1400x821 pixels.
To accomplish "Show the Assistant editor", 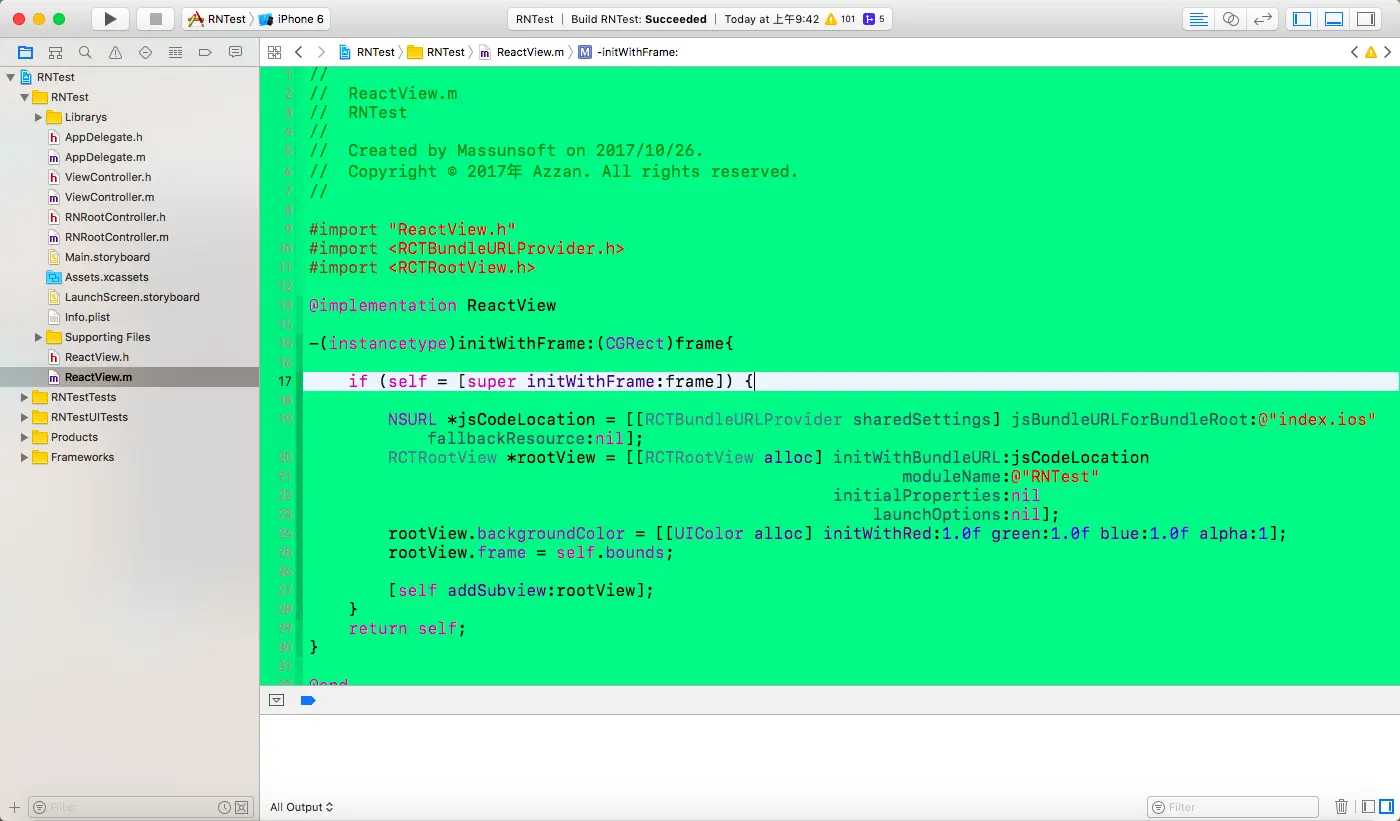I will [1231, 19].
